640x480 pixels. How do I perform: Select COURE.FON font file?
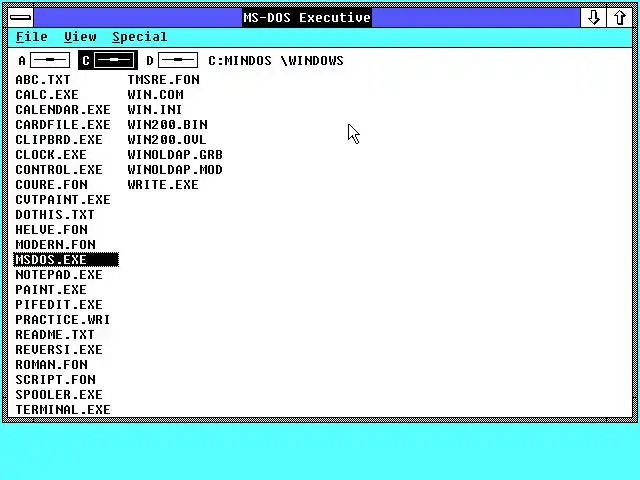(x=51, y=184)
